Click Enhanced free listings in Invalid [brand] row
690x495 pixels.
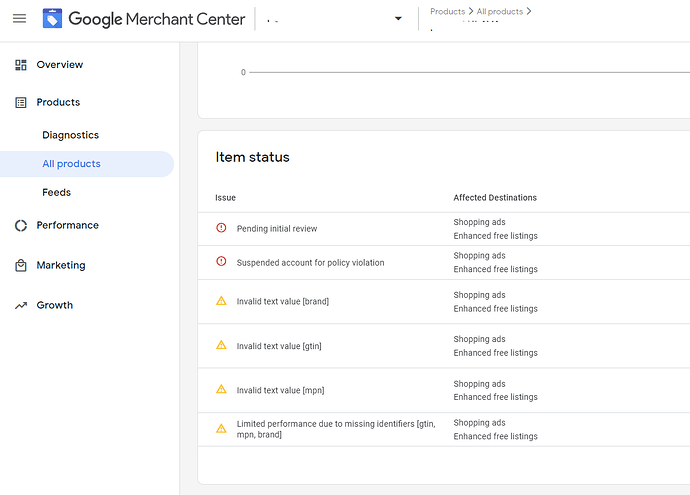495,309
